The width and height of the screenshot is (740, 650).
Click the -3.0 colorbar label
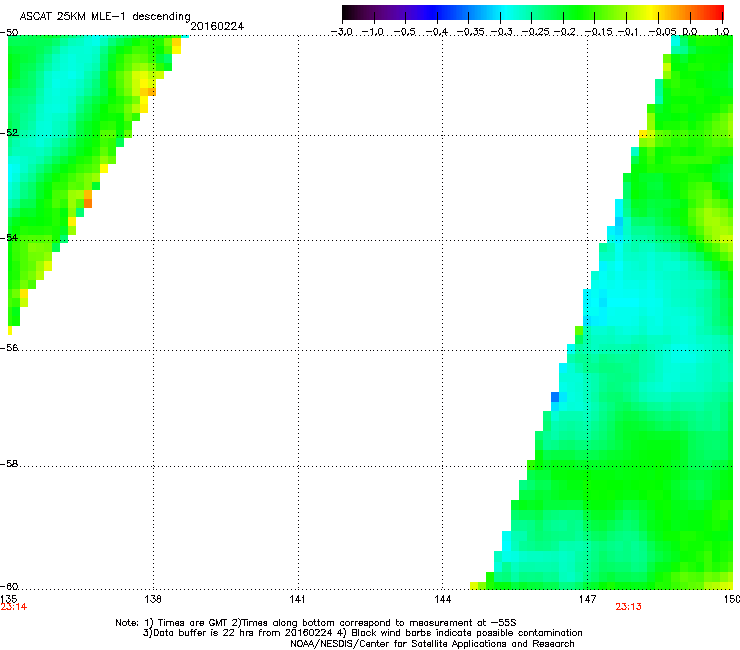click(x=342, y=32)
